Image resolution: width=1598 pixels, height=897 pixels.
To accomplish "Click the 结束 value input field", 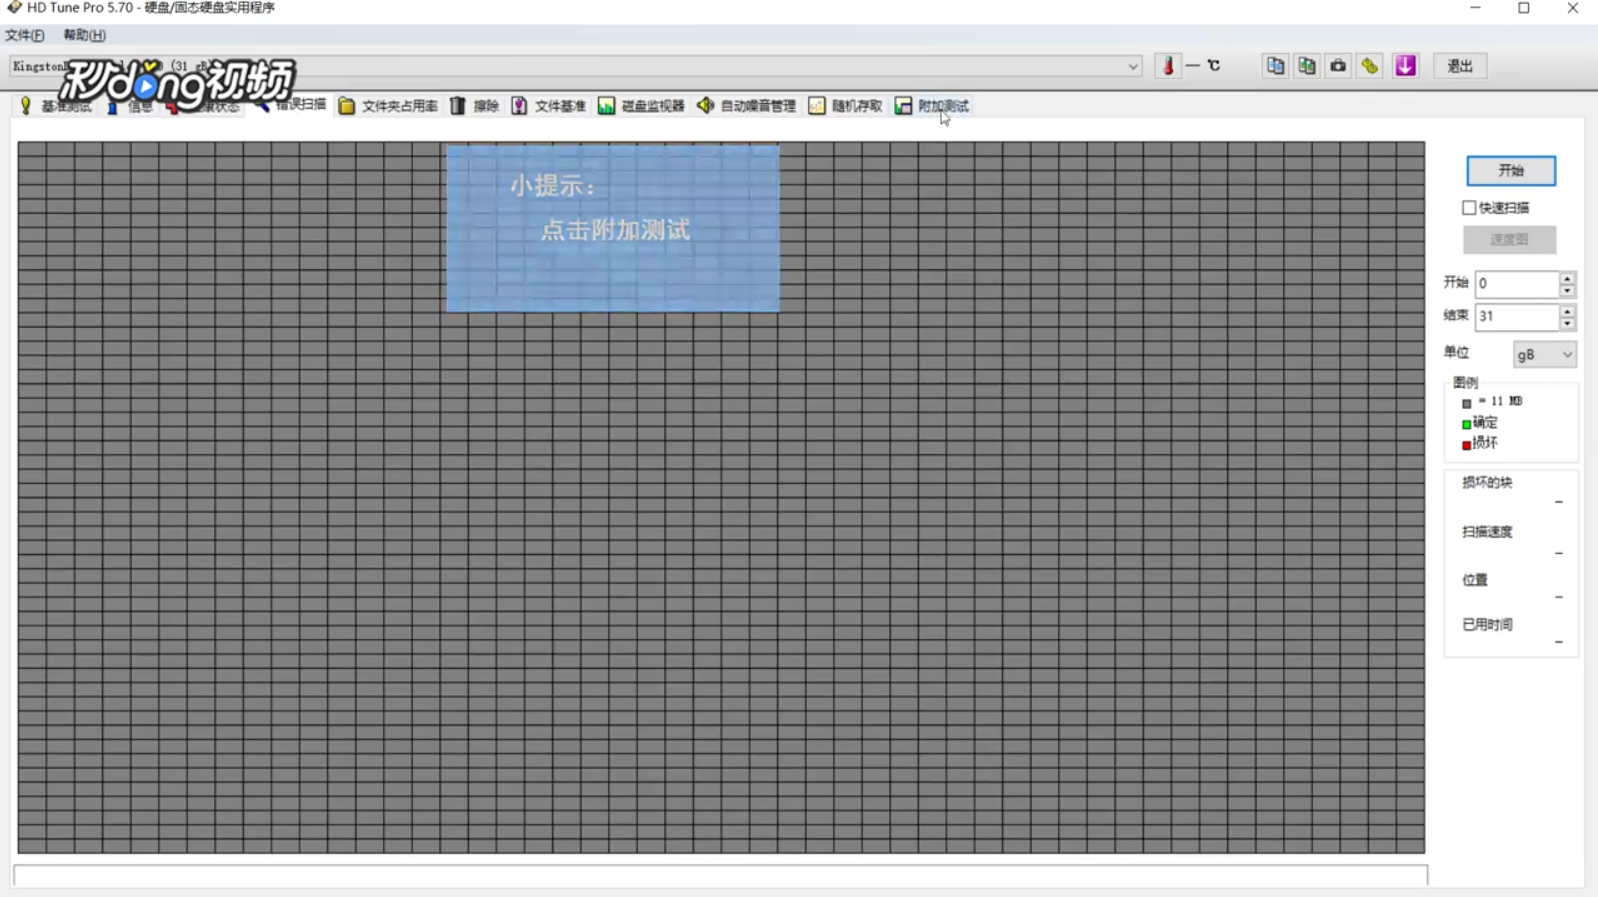I will (1516, 316).
